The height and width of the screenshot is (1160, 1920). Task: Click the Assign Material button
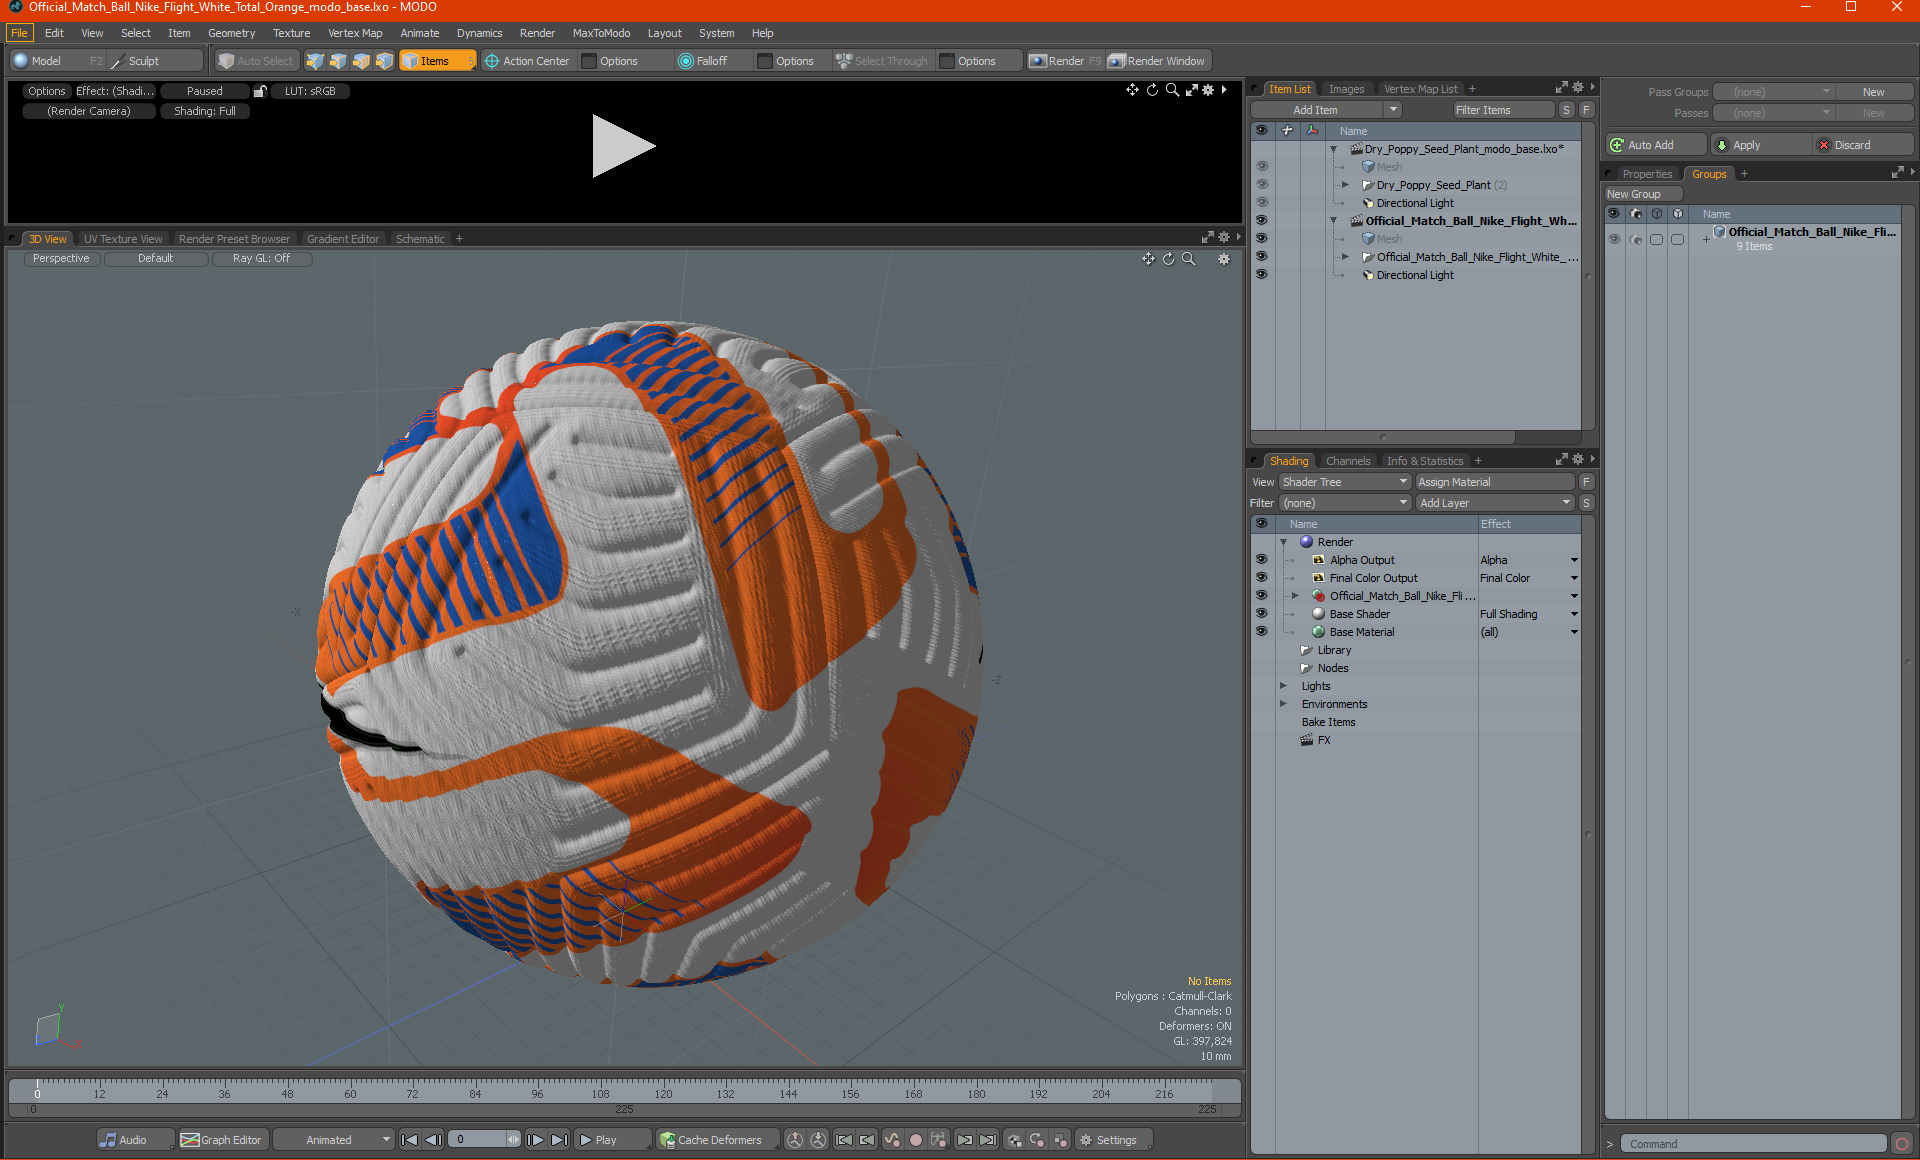coord(1494,482)
